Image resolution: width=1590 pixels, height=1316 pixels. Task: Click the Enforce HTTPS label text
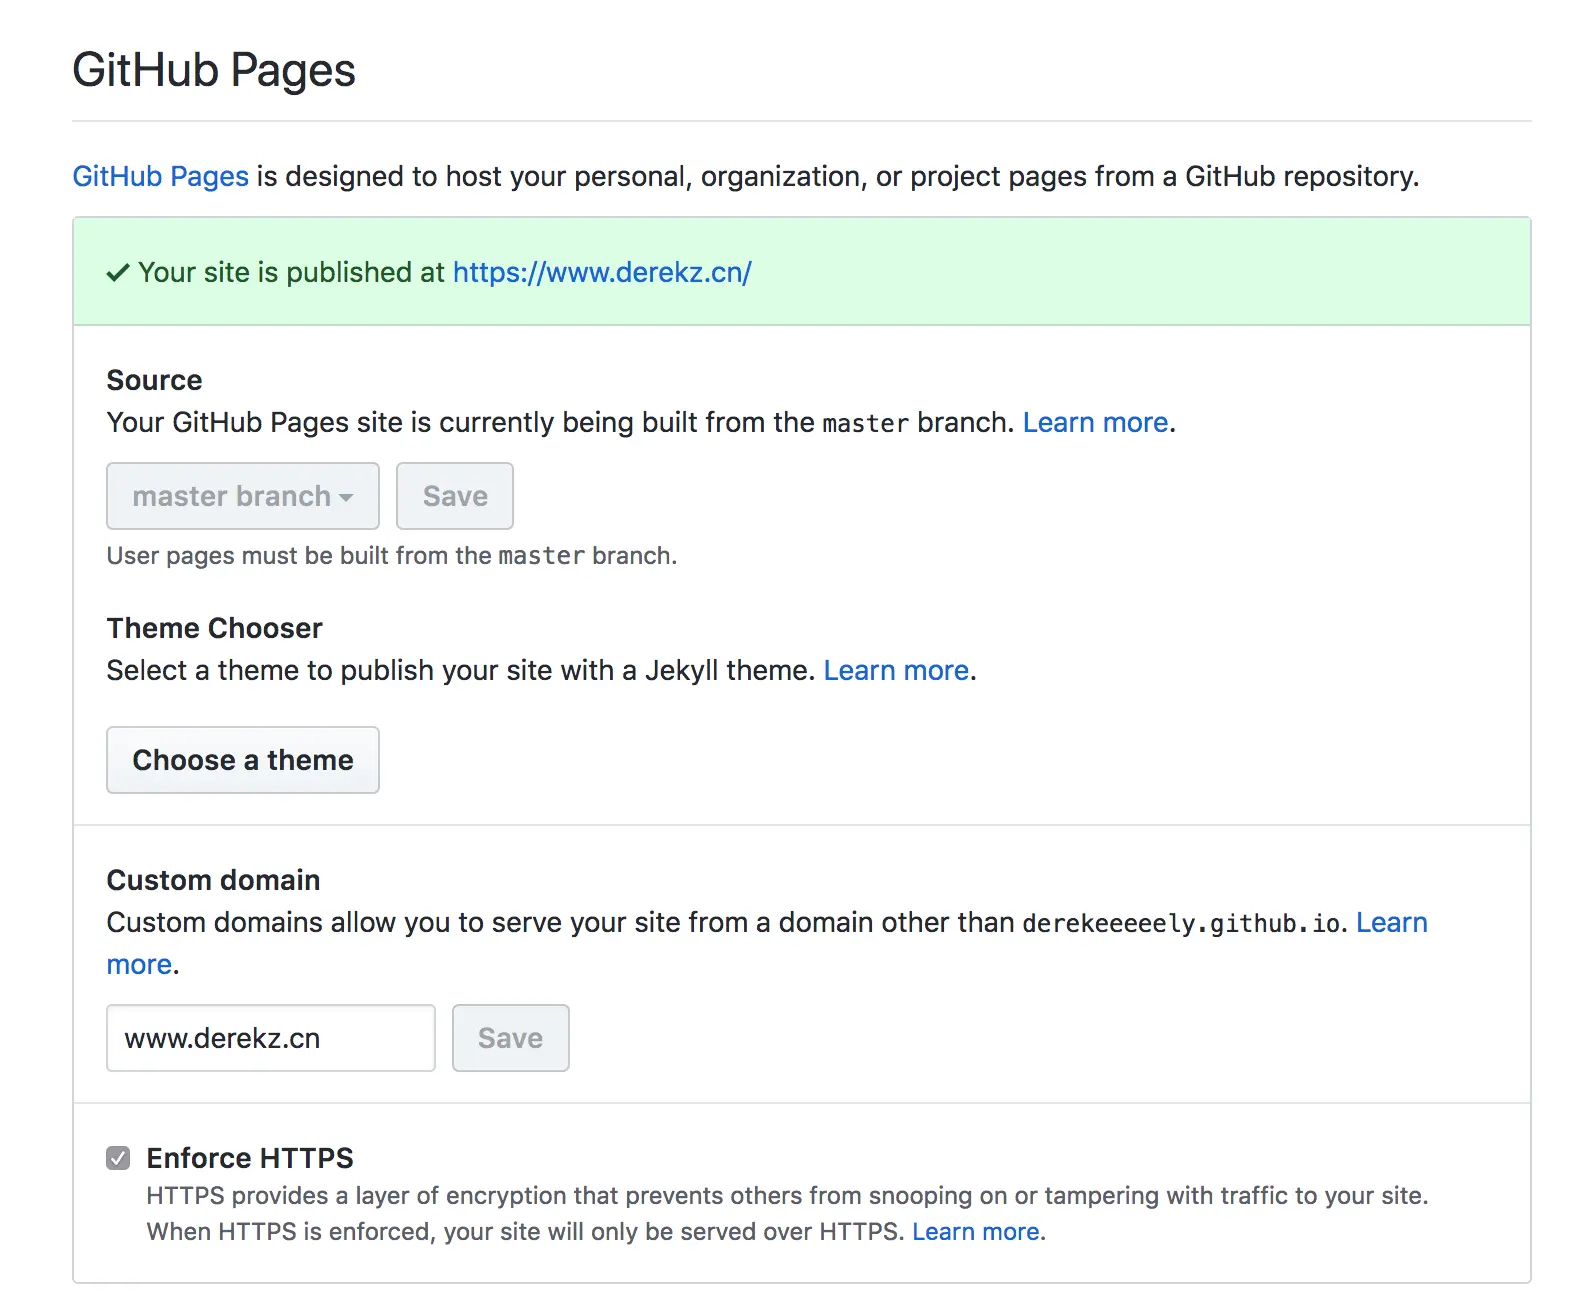point(250,1158)
